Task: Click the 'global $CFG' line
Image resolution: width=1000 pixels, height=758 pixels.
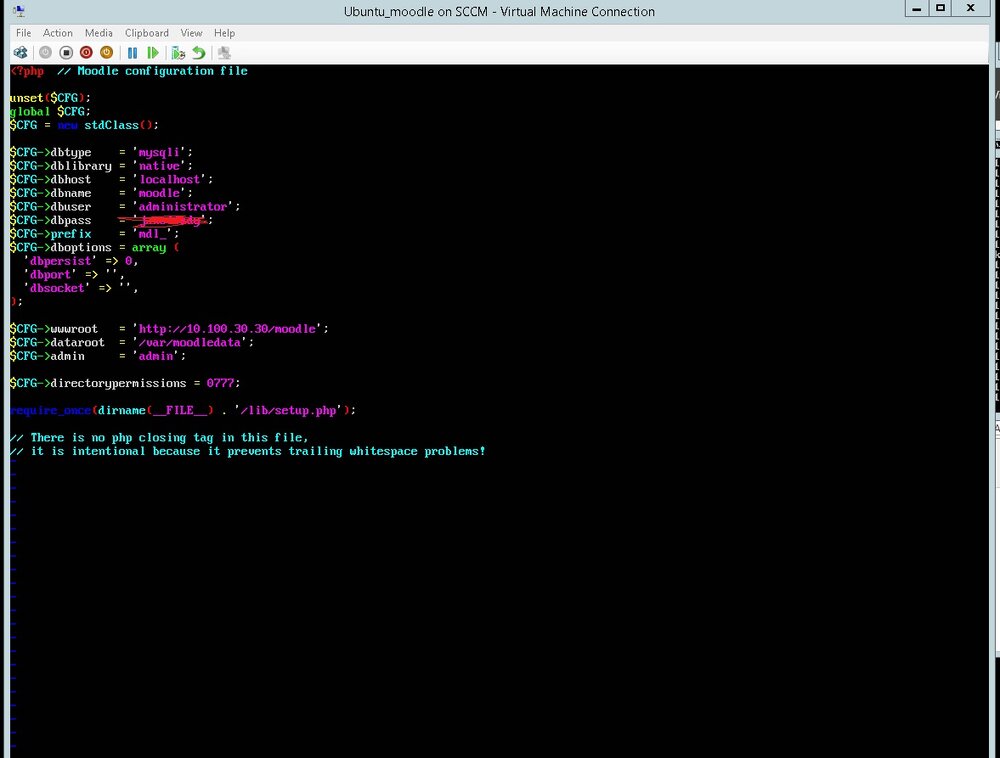Action: tap(50, 112)
